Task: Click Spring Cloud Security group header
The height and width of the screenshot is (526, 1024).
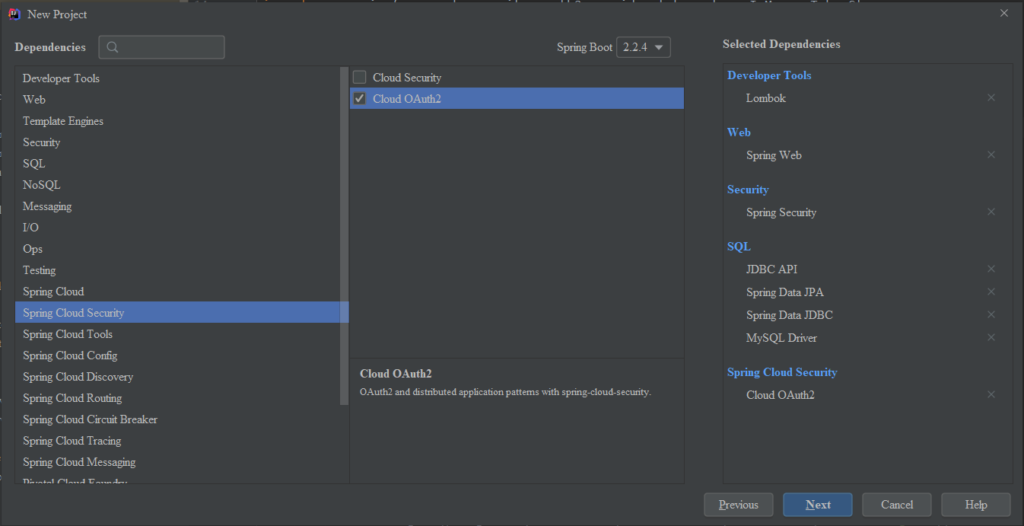Action: click(782, 372)
